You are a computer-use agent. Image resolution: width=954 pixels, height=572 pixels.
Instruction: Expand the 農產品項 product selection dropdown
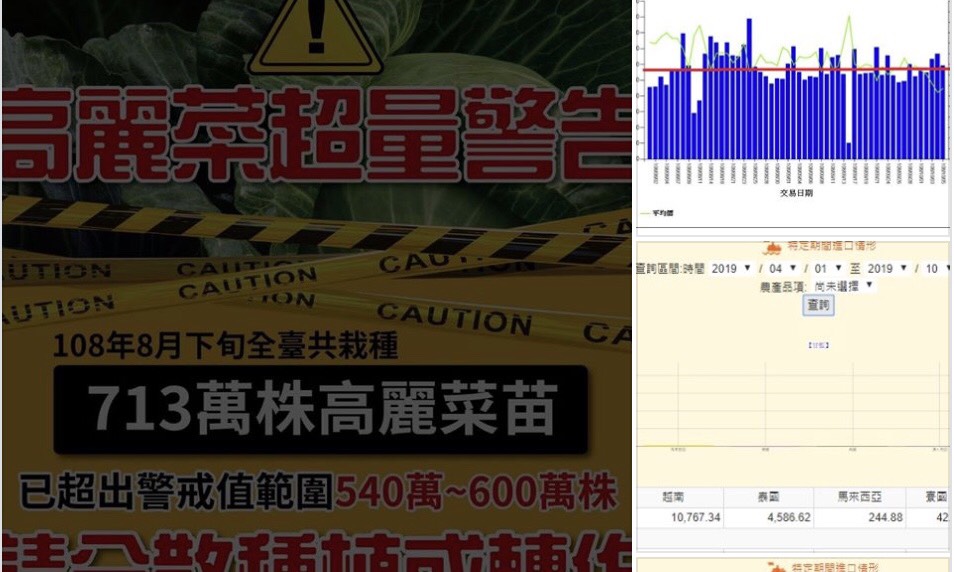843,285
